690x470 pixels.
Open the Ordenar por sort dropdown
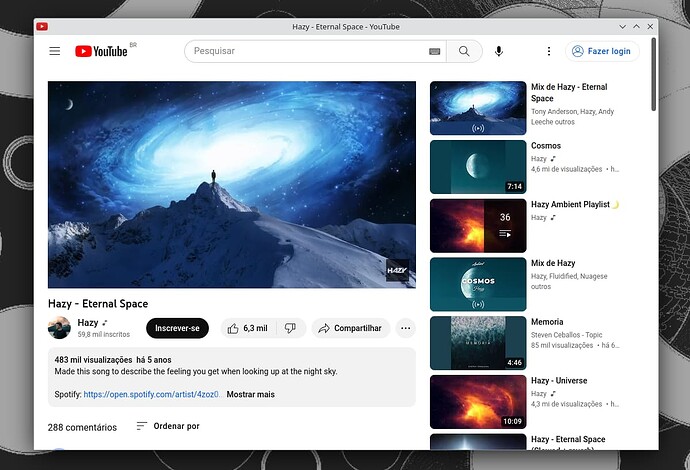point(168,426)
